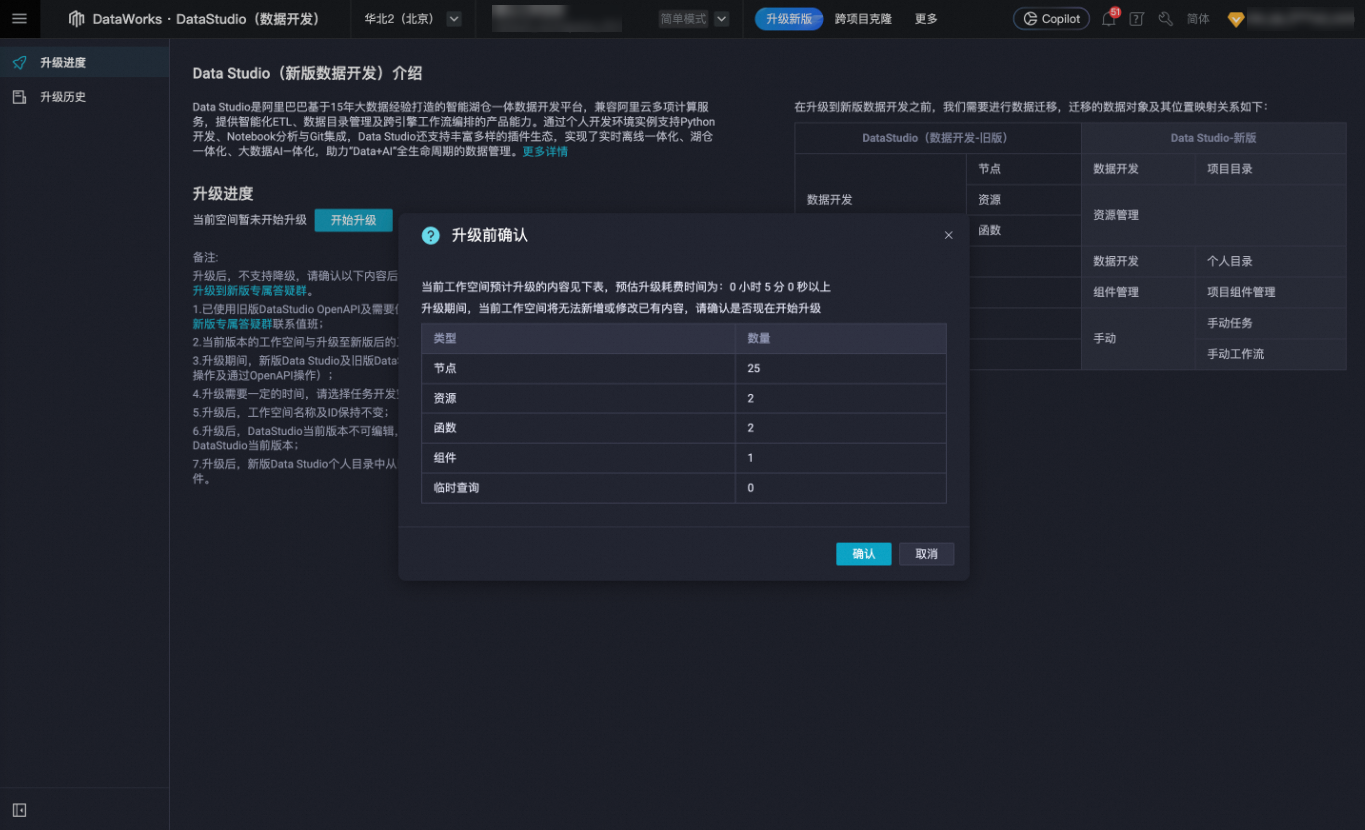Image resolution: width=1365 pixels, height=830 pixels.
Task: Click the 资源 row in dialog table
Action: [684, 398]
